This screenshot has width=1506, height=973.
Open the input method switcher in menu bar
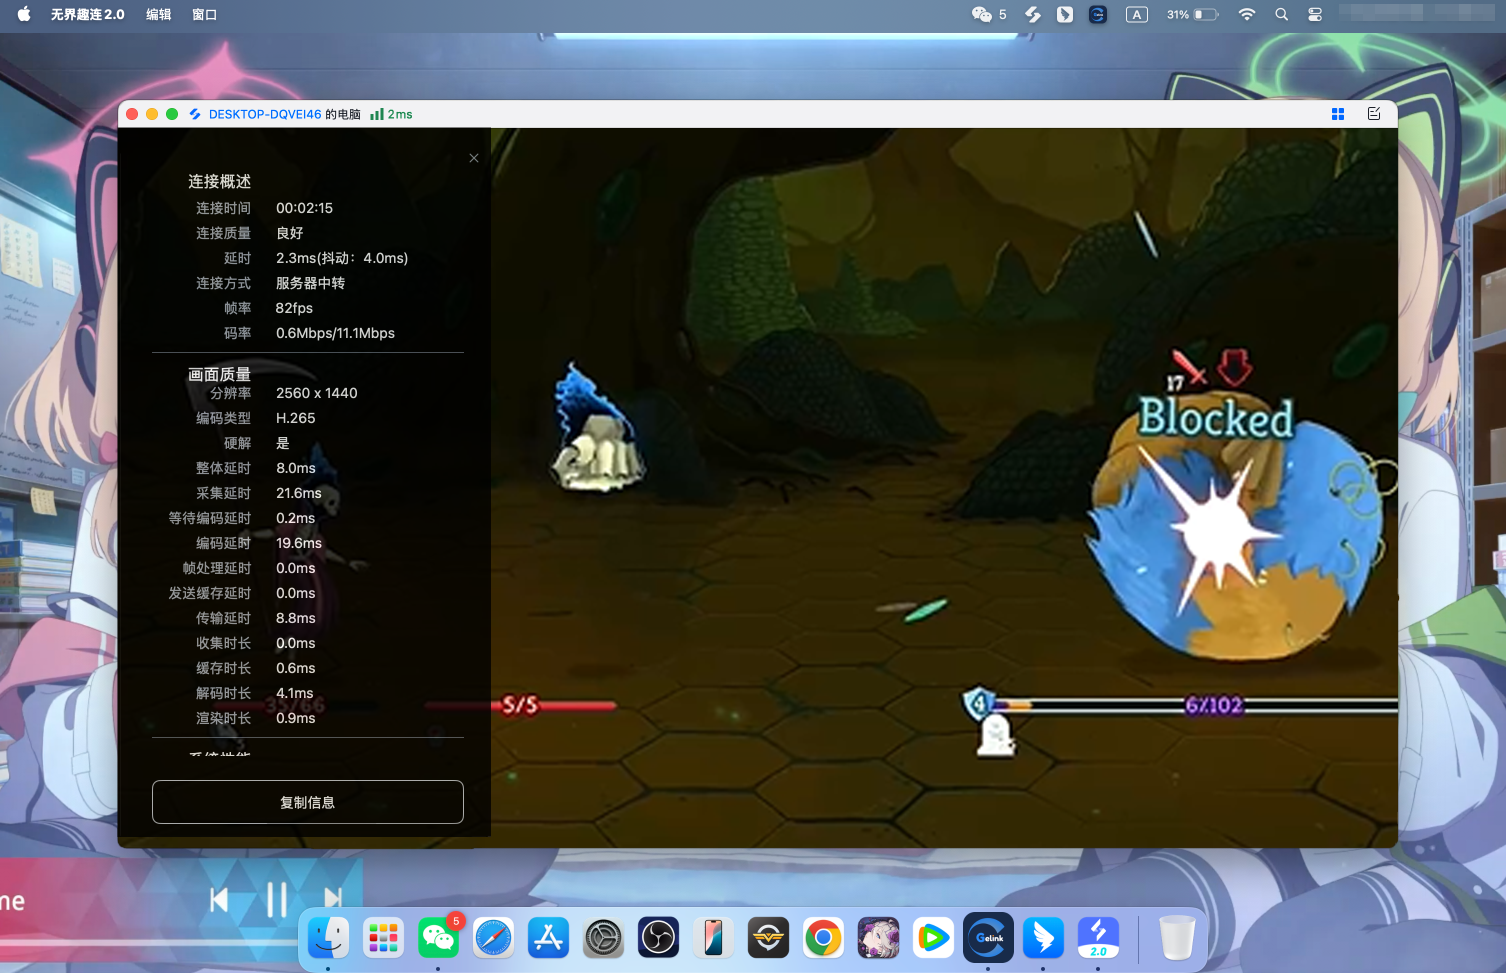(1136, 14)
